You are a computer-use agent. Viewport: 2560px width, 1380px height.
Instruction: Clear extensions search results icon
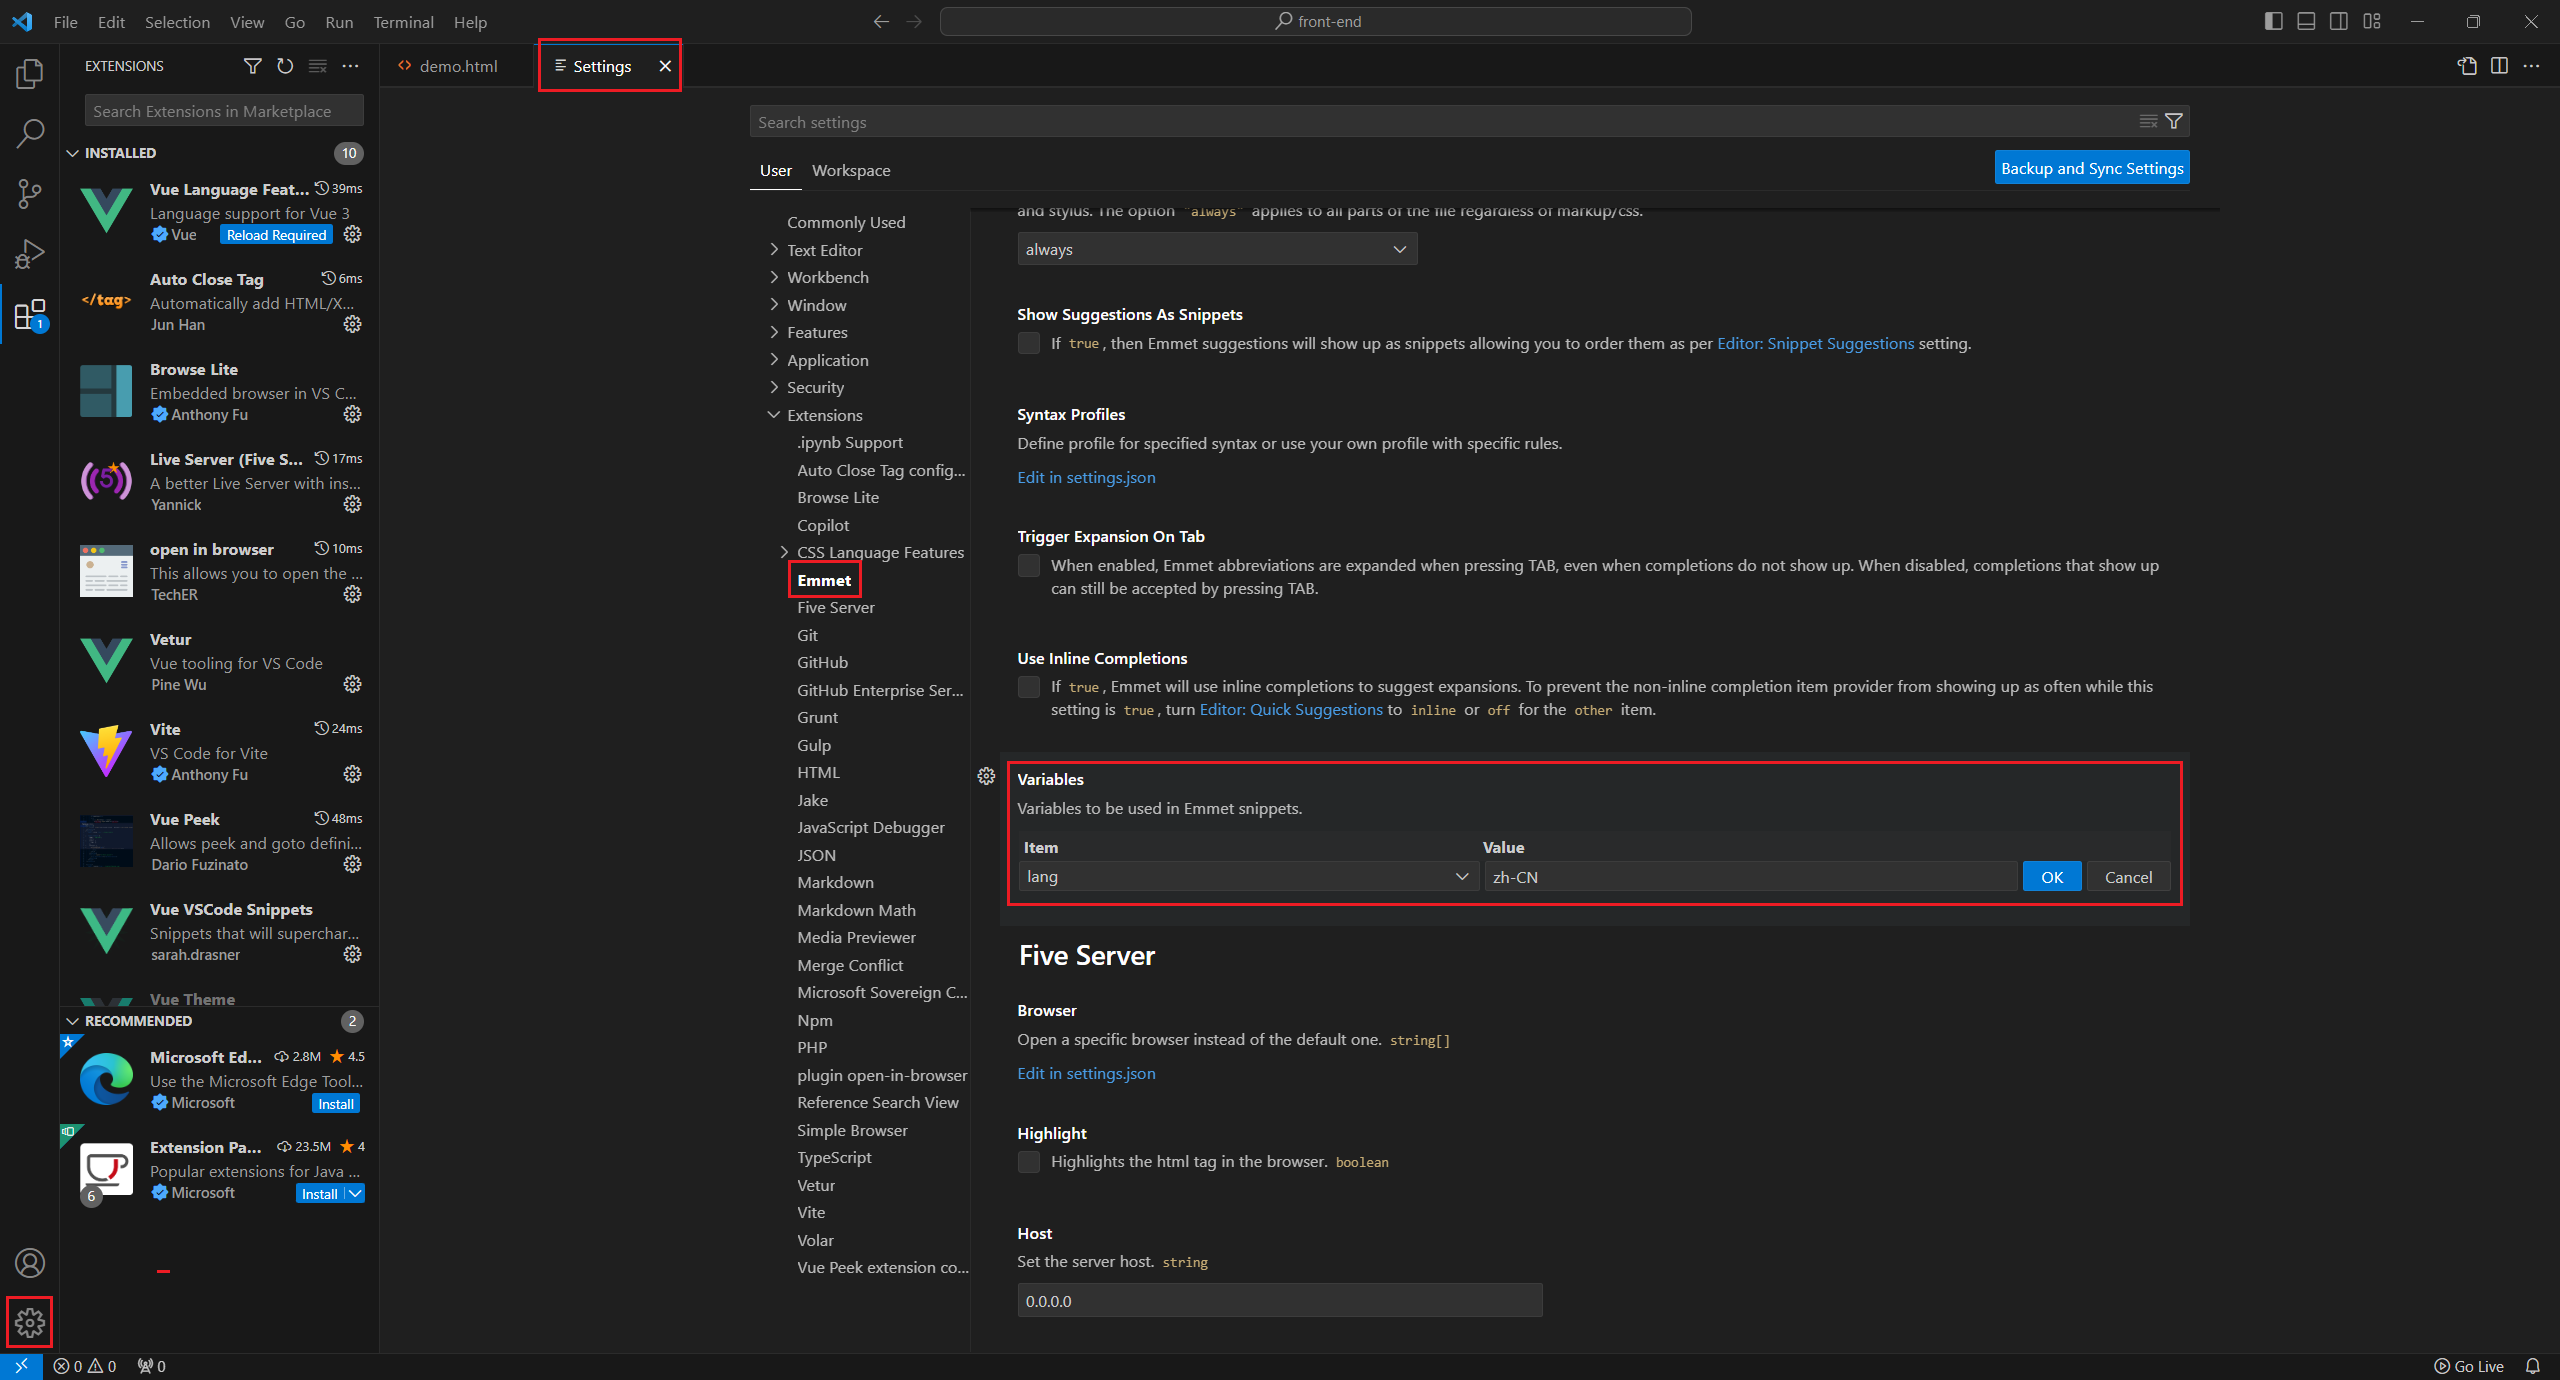[x=318, y=66]
